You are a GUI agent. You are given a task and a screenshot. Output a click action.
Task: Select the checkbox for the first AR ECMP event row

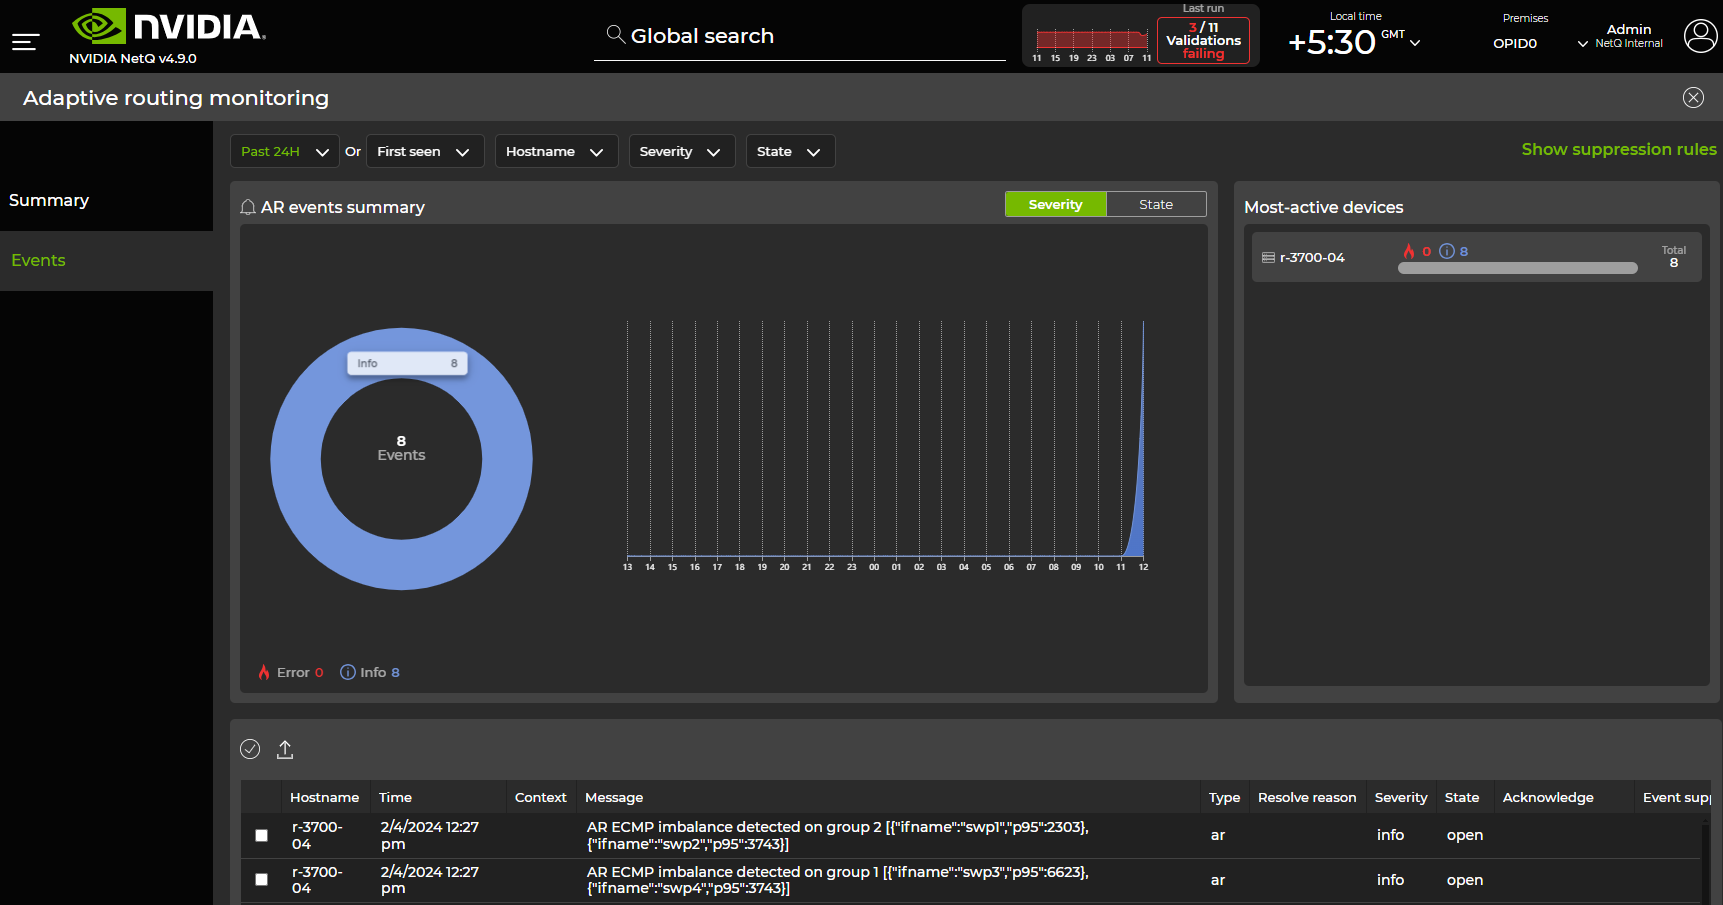click(x=261, y=835)
